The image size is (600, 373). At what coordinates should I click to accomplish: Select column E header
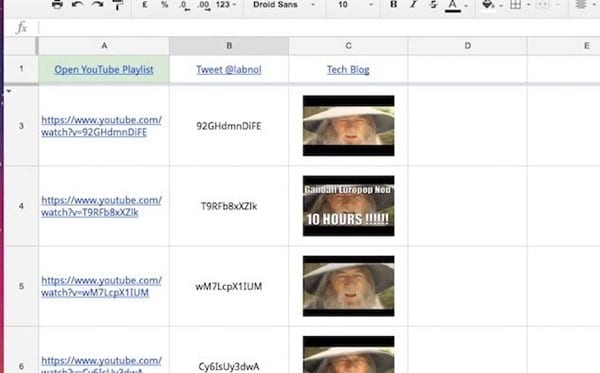click(x=564, y=46)
